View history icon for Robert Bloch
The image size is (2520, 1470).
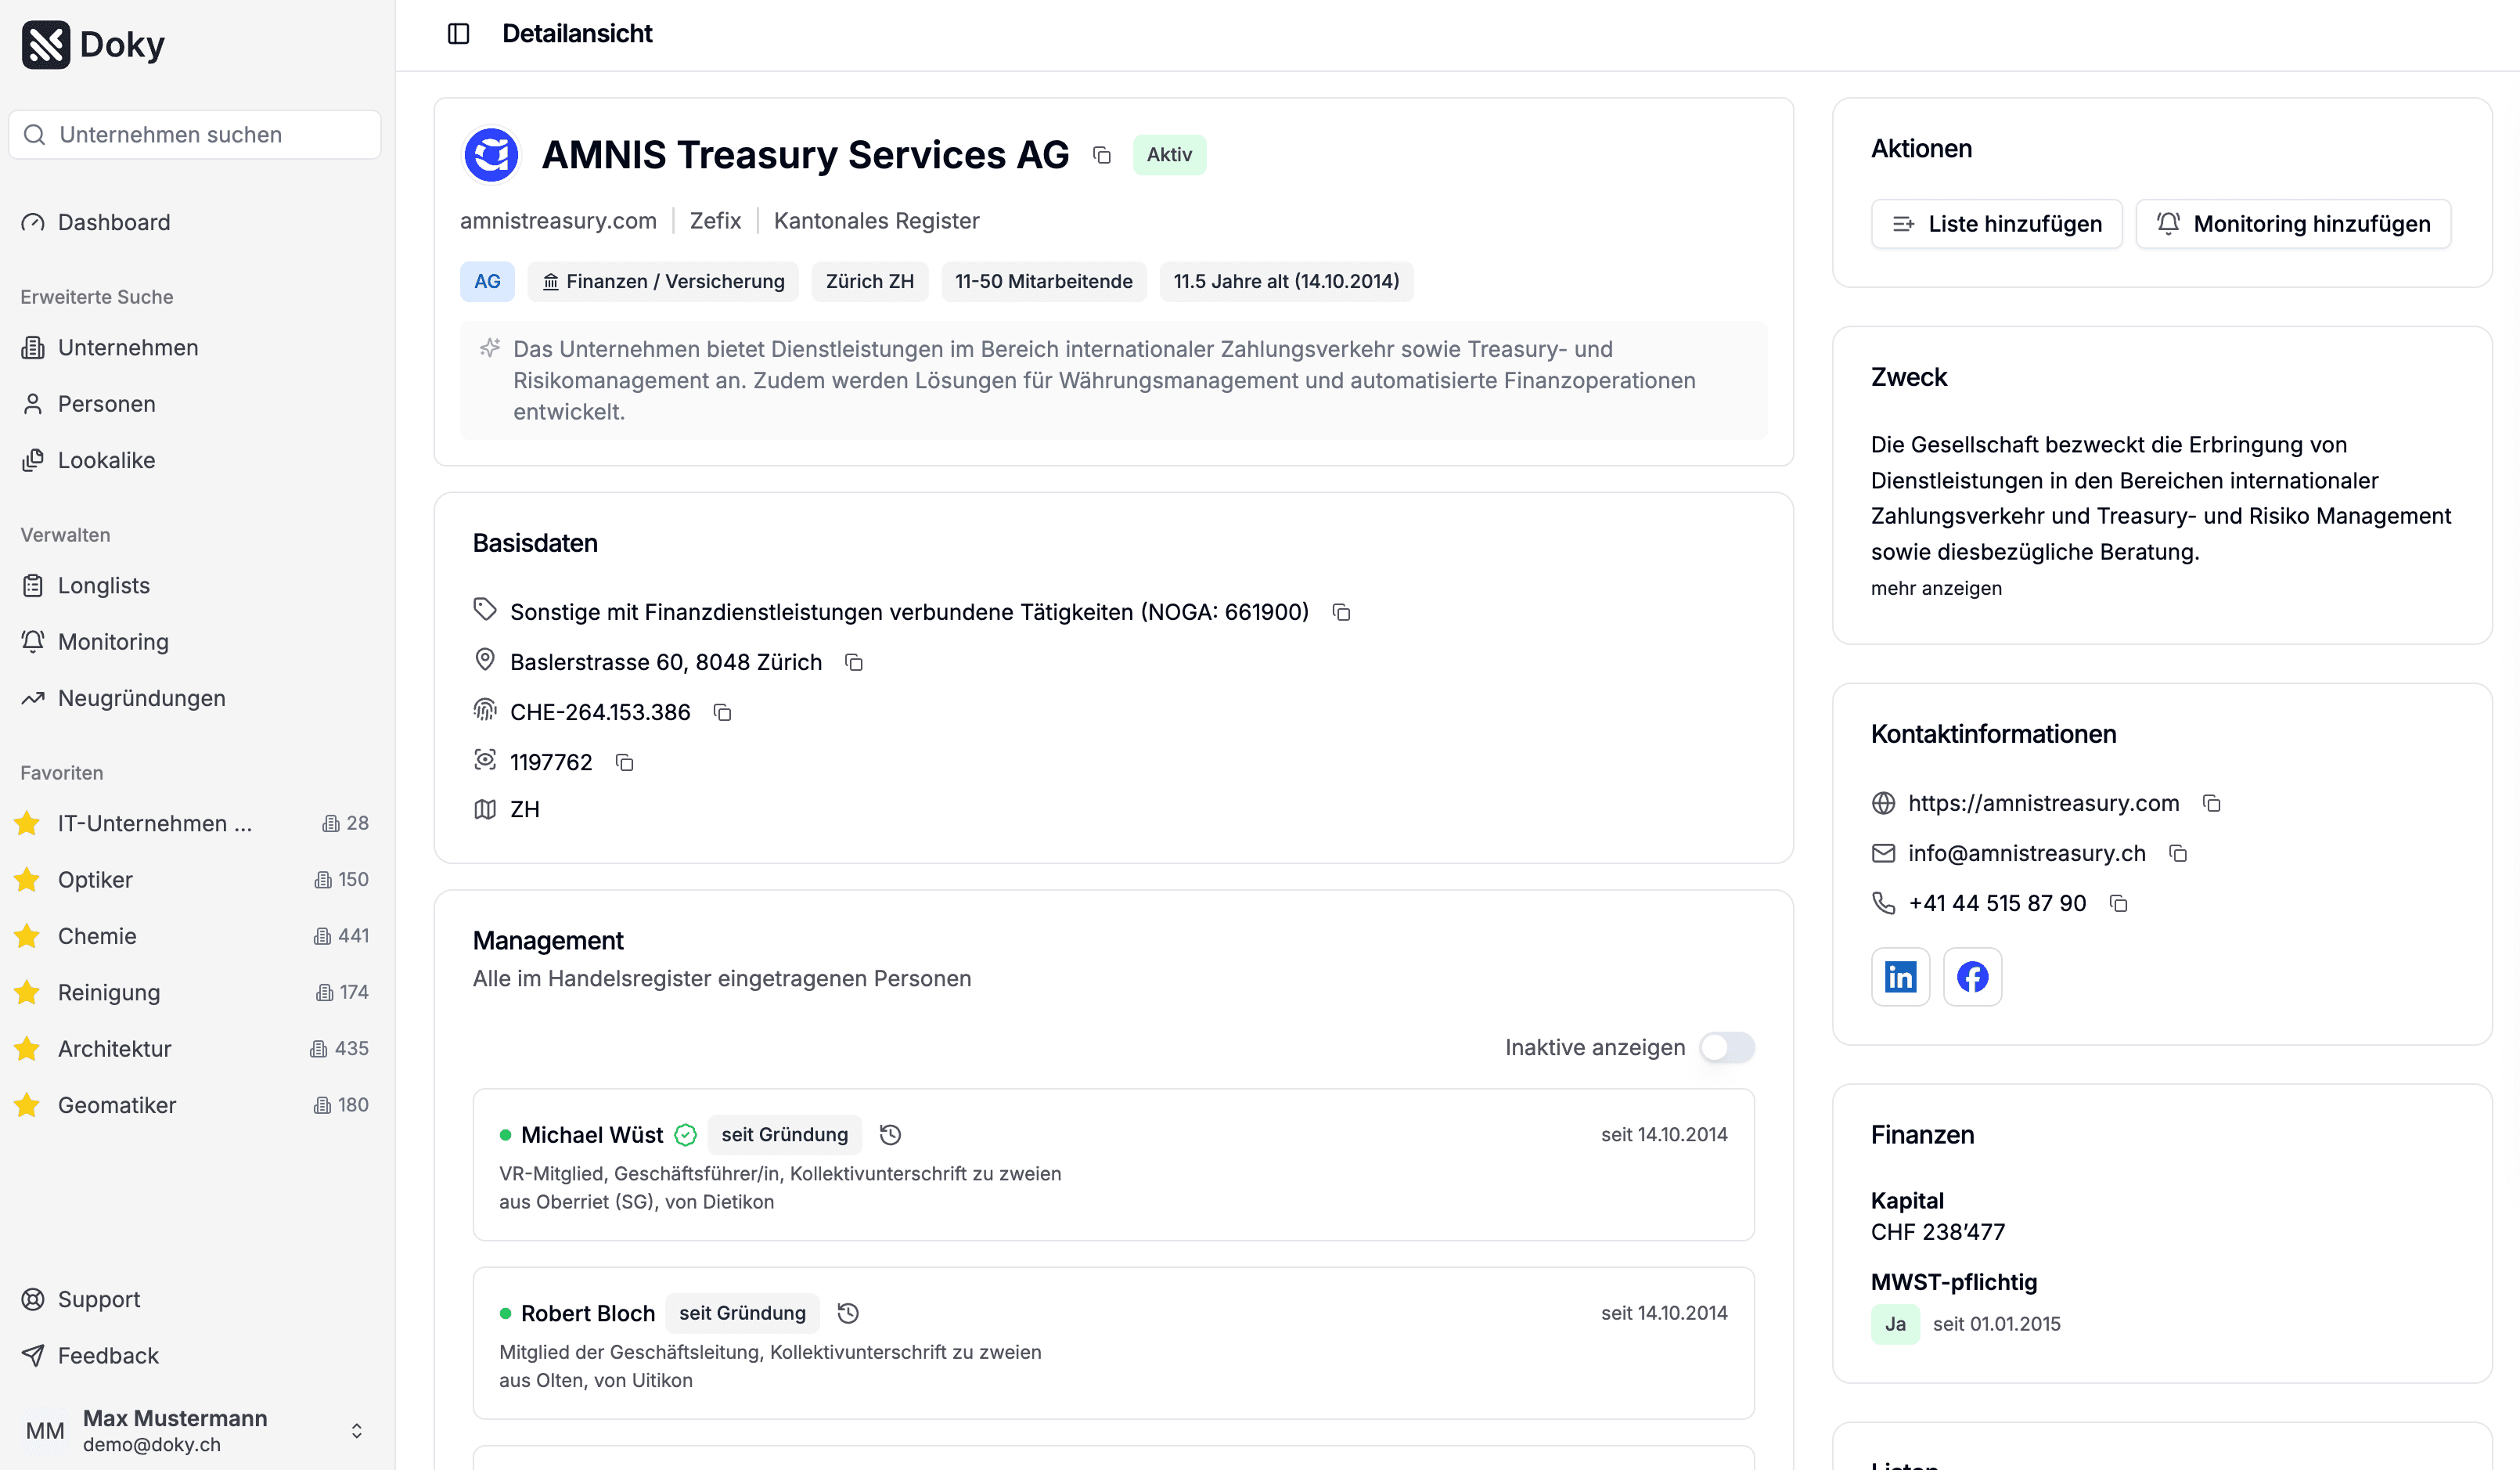[x=848, y=1313]
